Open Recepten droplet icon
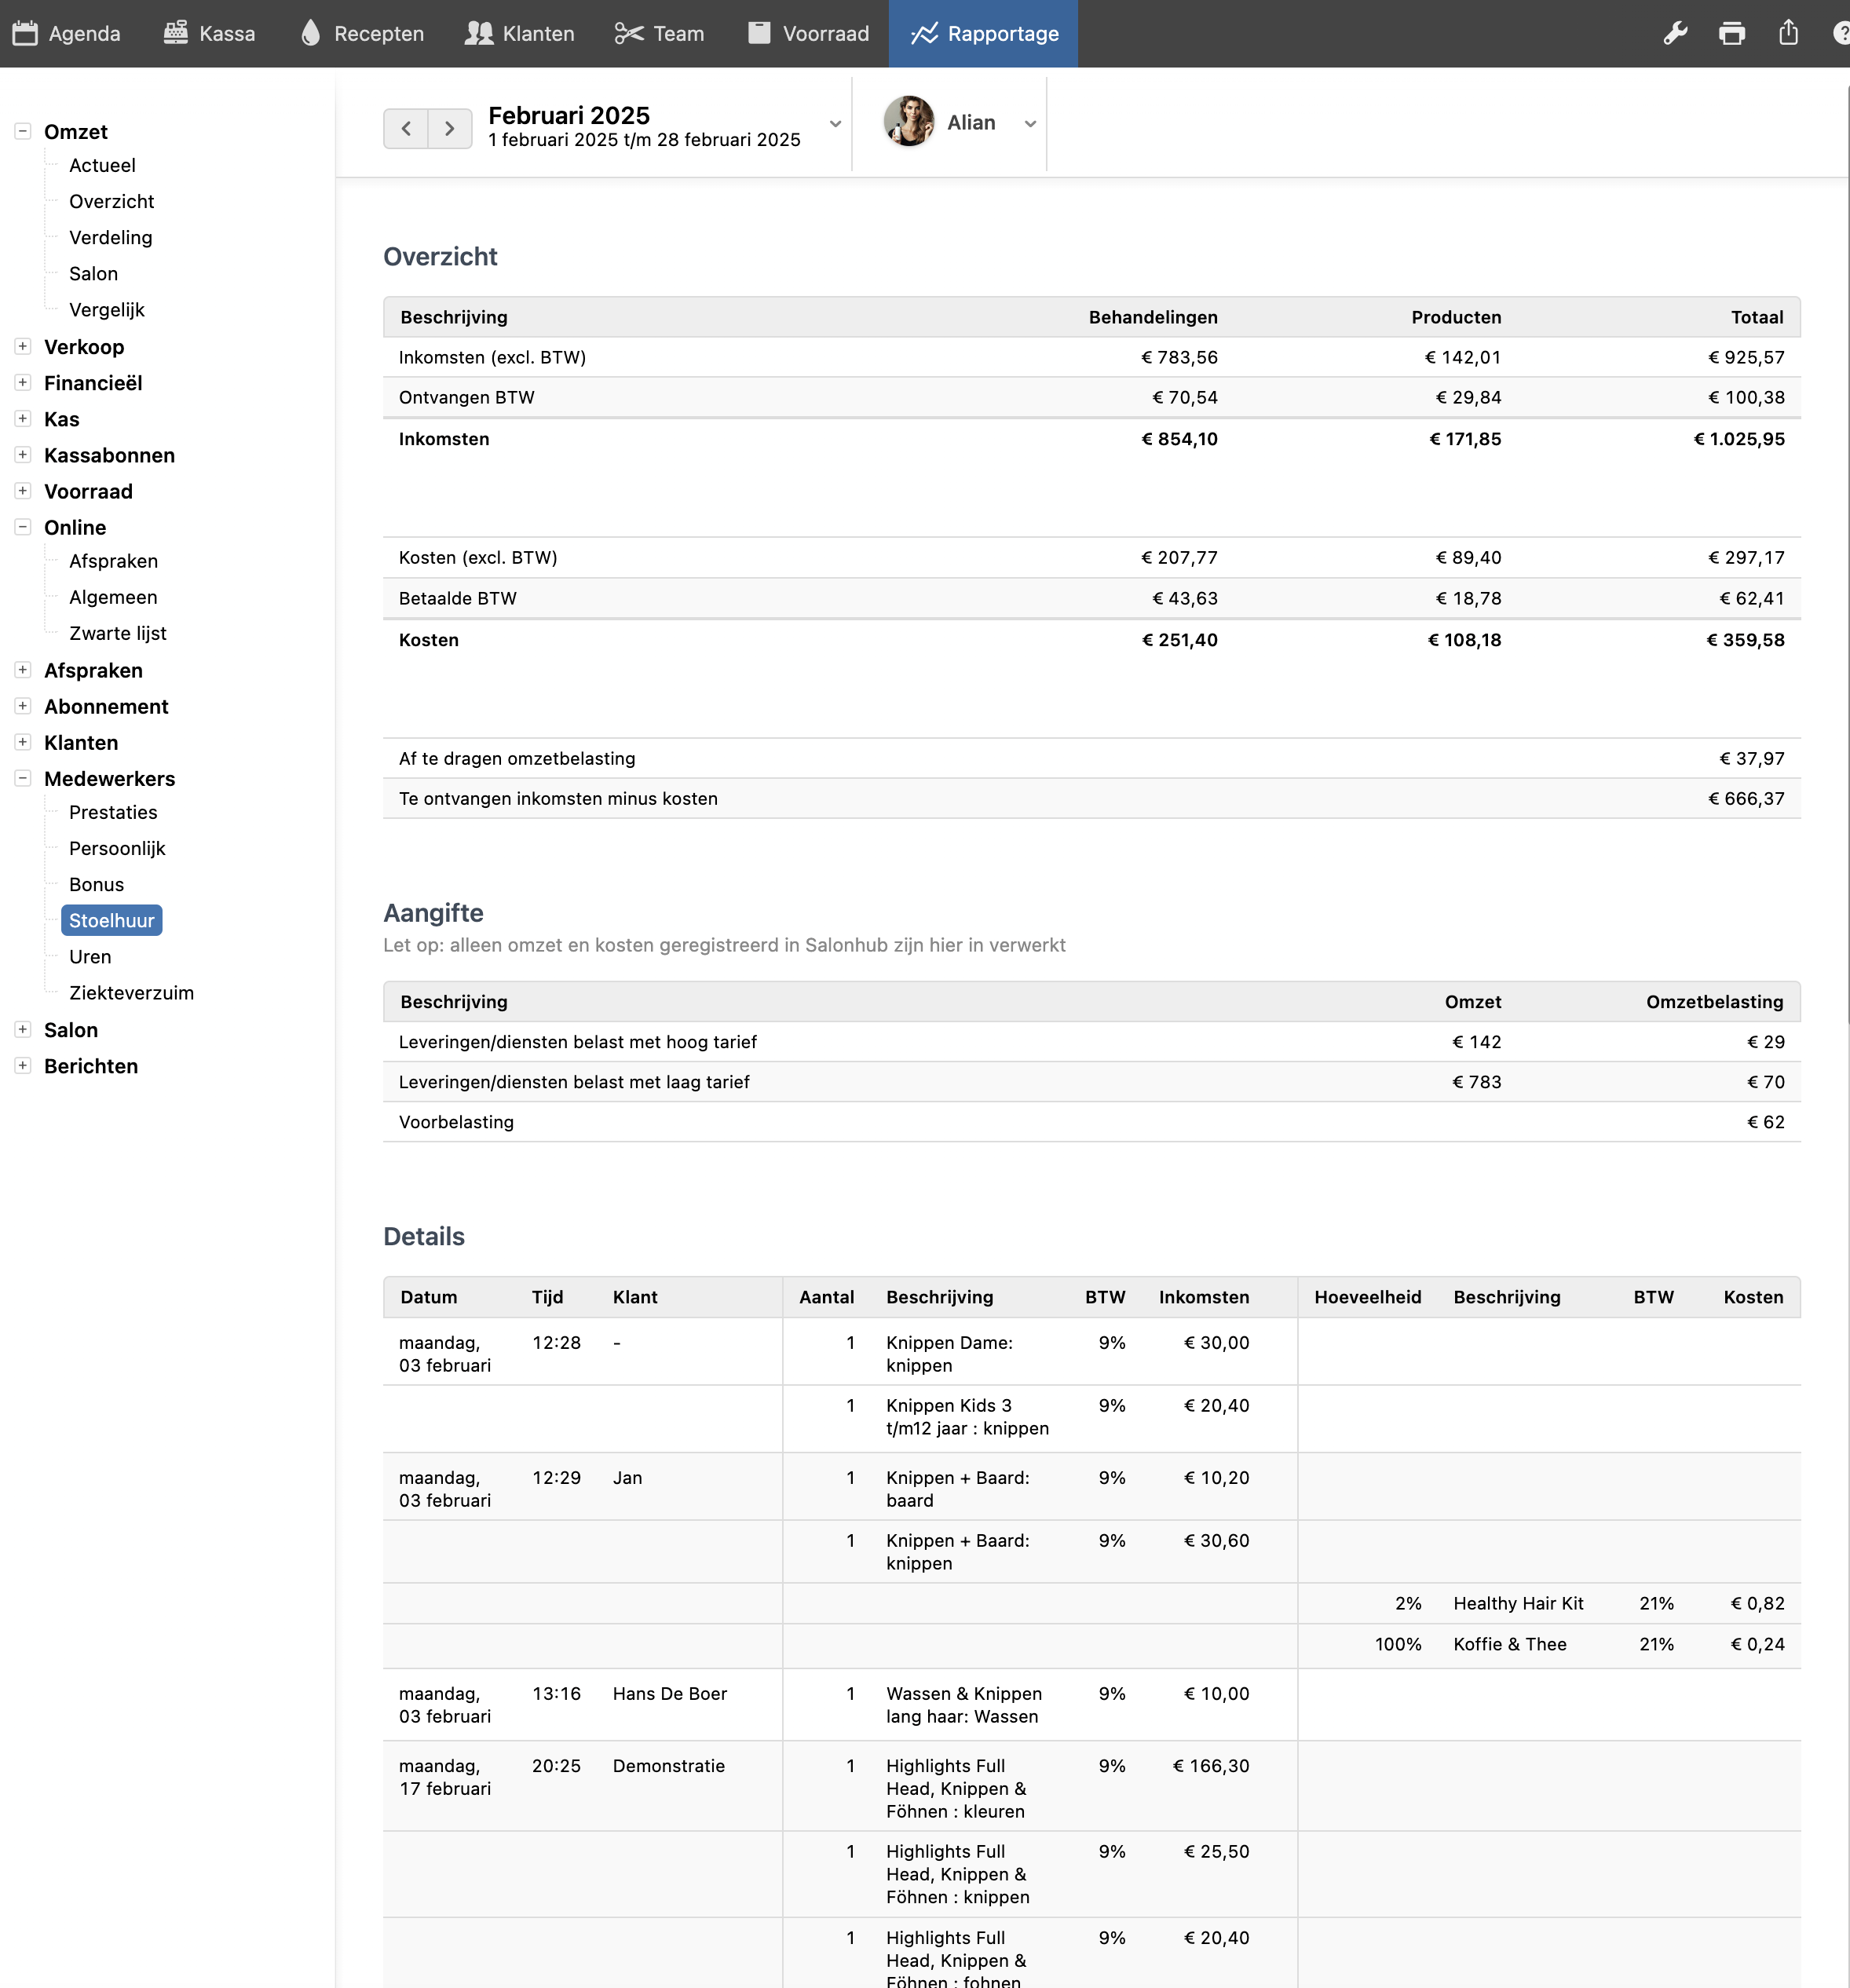 click(x=311, y=33)
